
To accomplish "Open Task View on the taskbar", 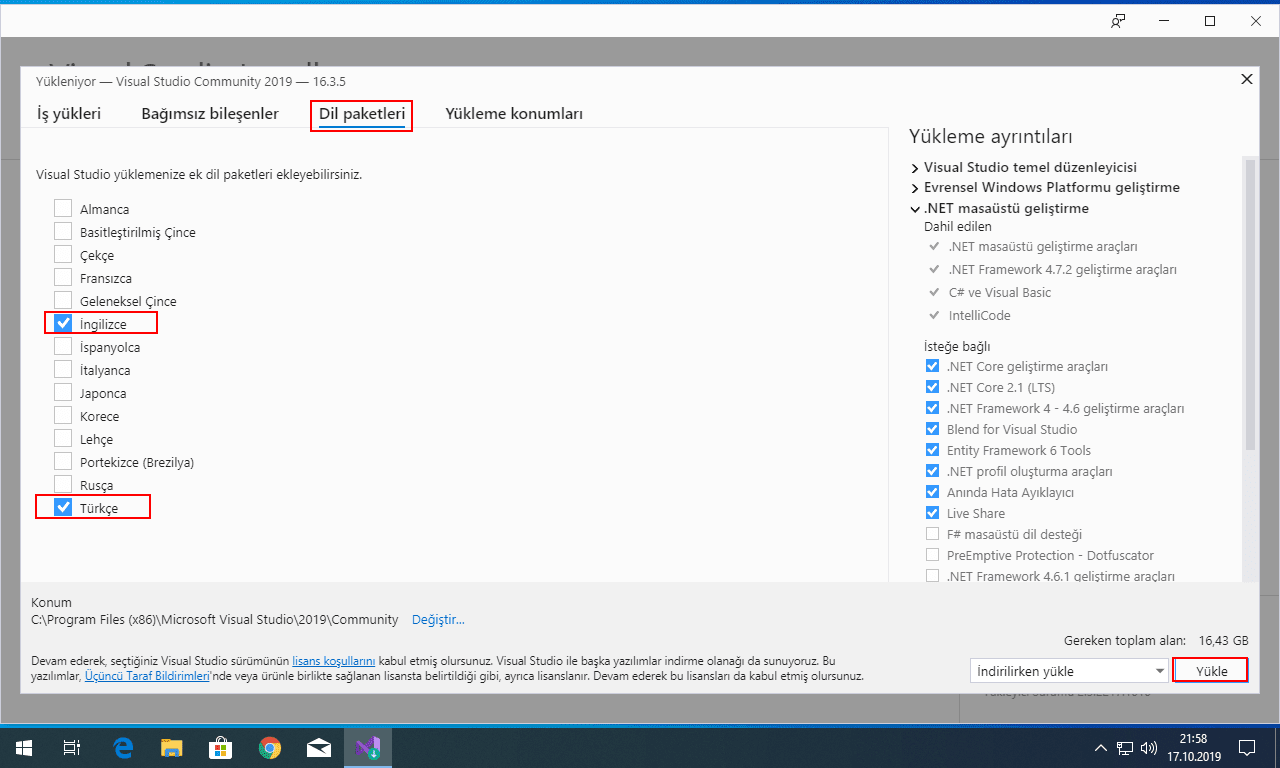I will [72, 747].
